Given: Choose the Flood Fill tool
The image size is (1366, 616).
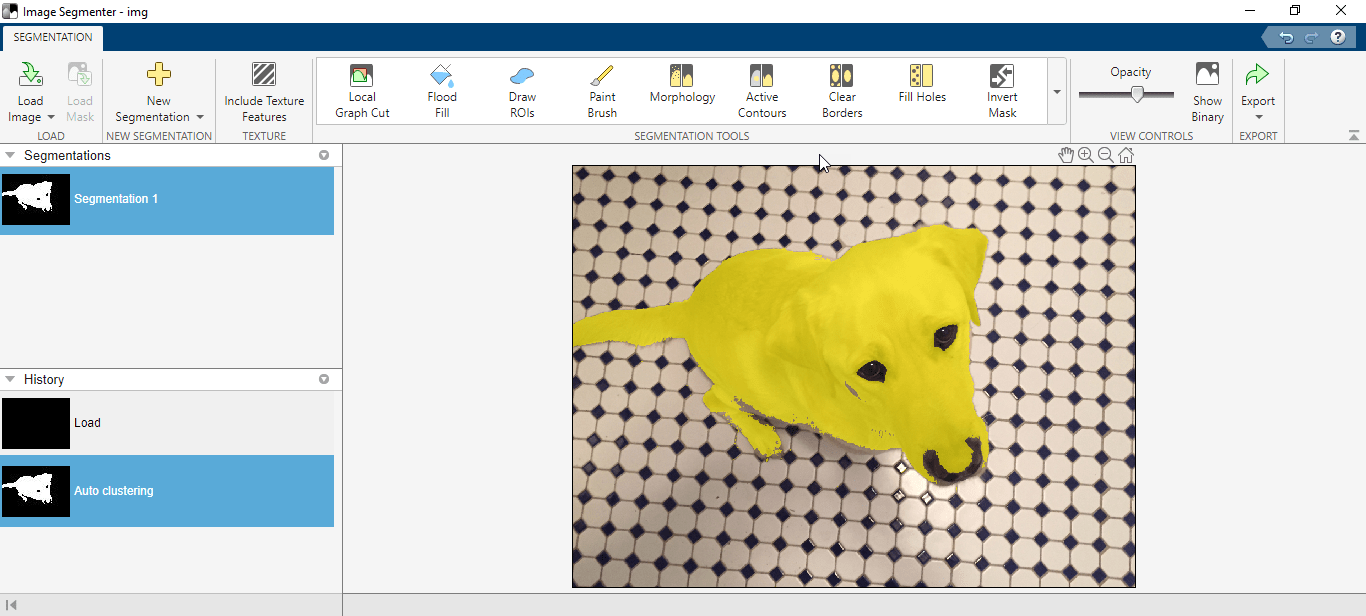Looking at the screenshot, I should click(442, 90).
